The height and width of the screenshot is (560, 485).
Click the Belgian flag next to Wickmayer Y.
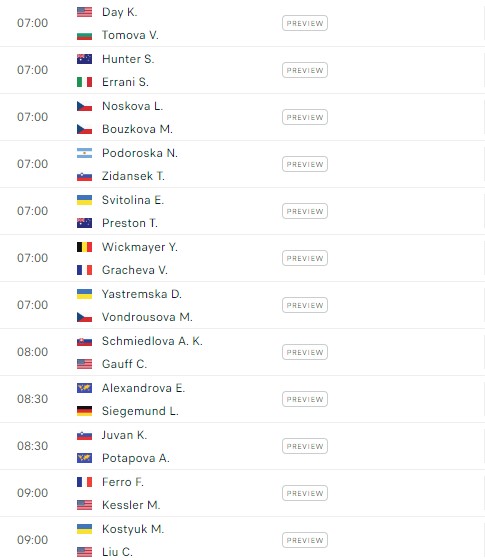[84, 247]
